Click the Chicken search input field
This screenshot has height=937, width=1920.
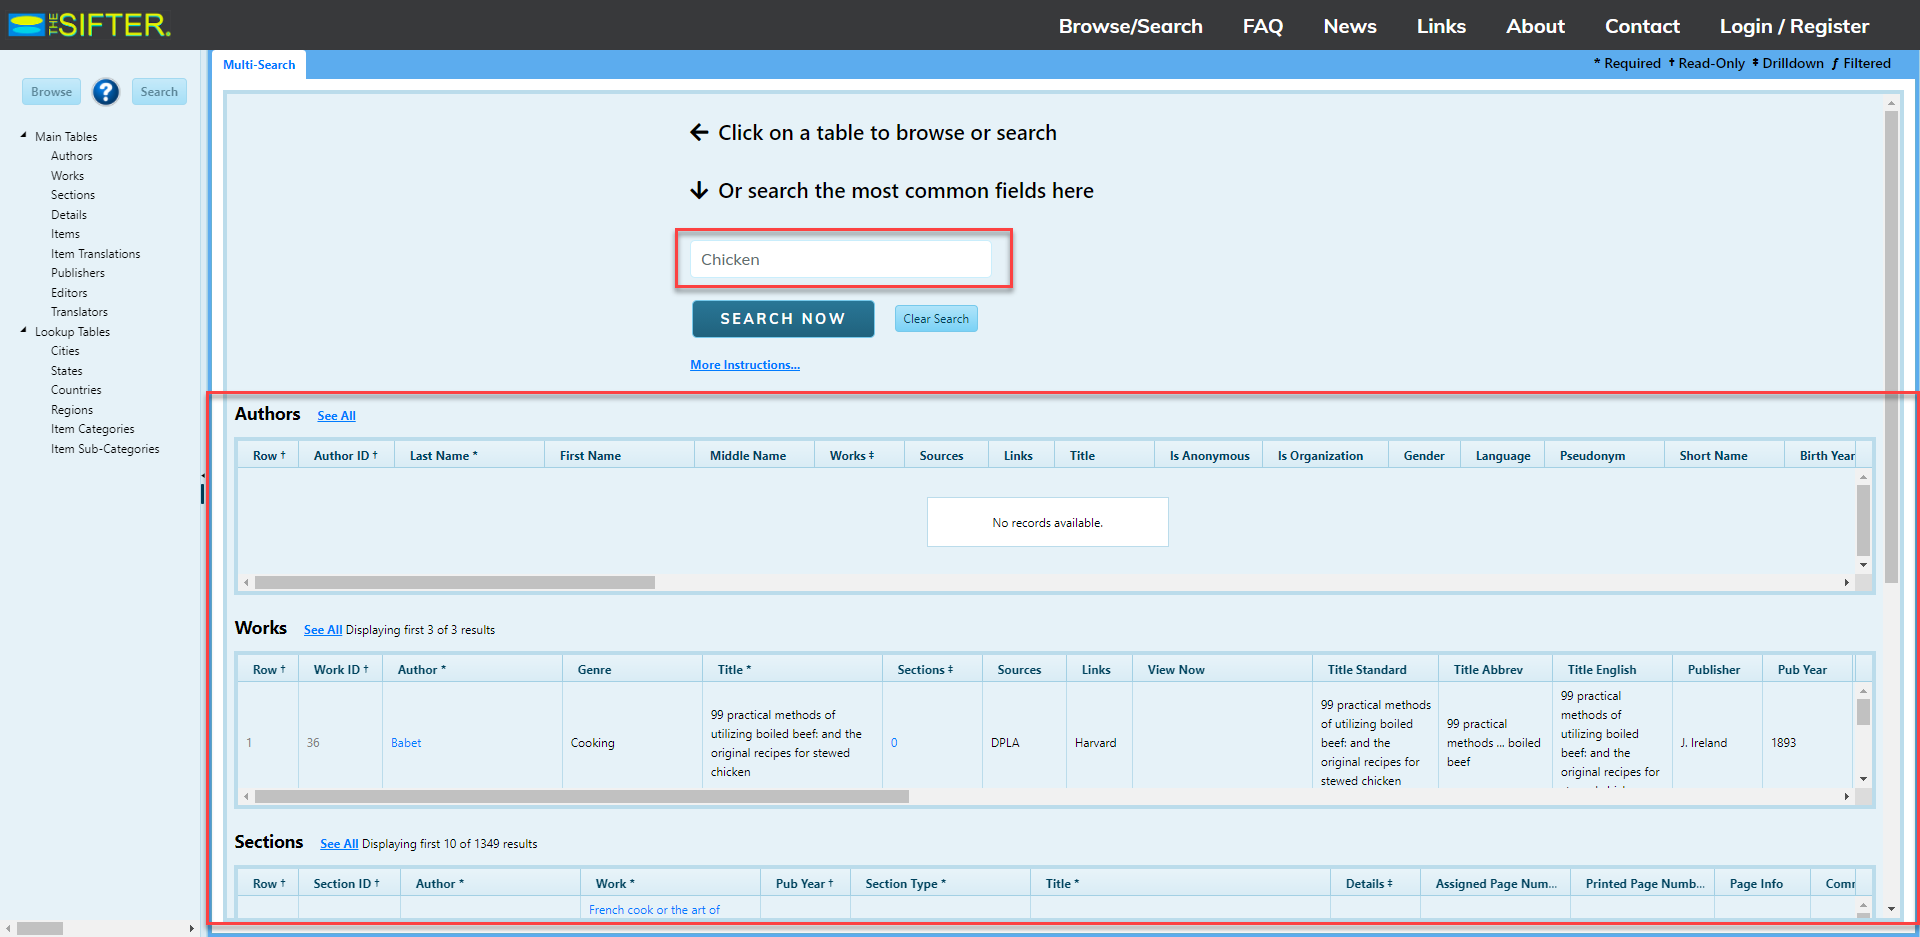pyautogui.click(x=840, y=260)
